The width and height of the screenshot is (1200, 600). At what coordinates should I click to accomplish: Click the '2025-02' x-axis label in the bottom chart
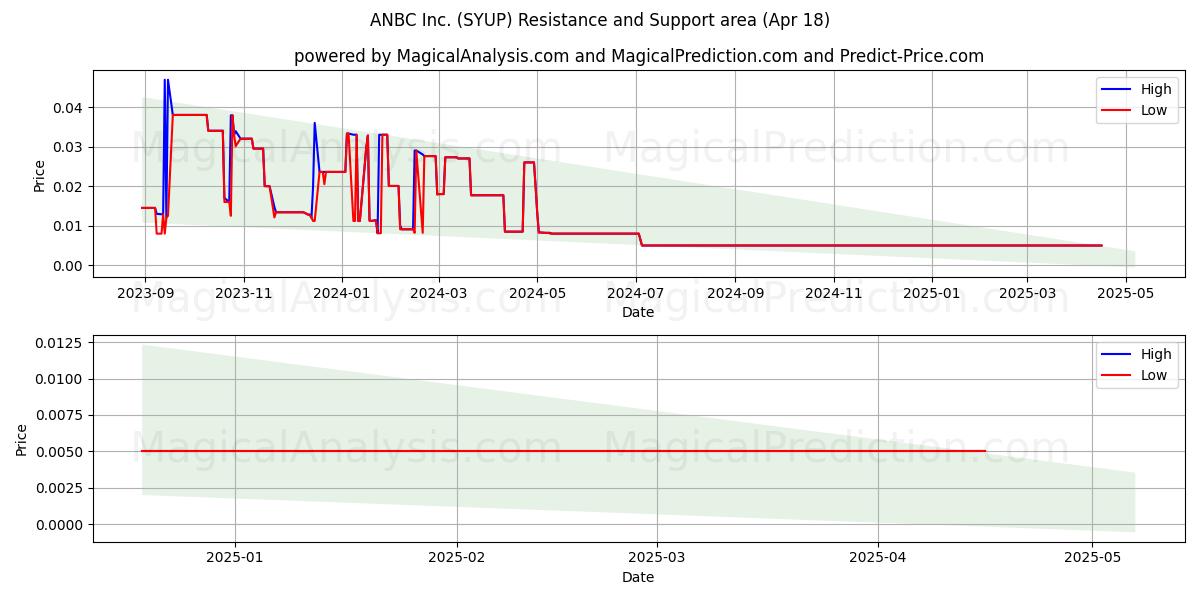(x=457, y=558)
